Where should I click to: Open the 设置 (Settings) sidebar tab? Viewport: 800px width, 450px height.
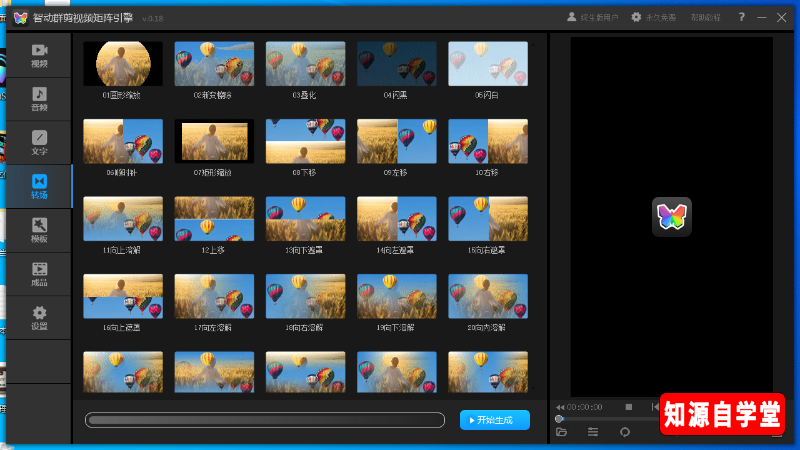point(39,317)
